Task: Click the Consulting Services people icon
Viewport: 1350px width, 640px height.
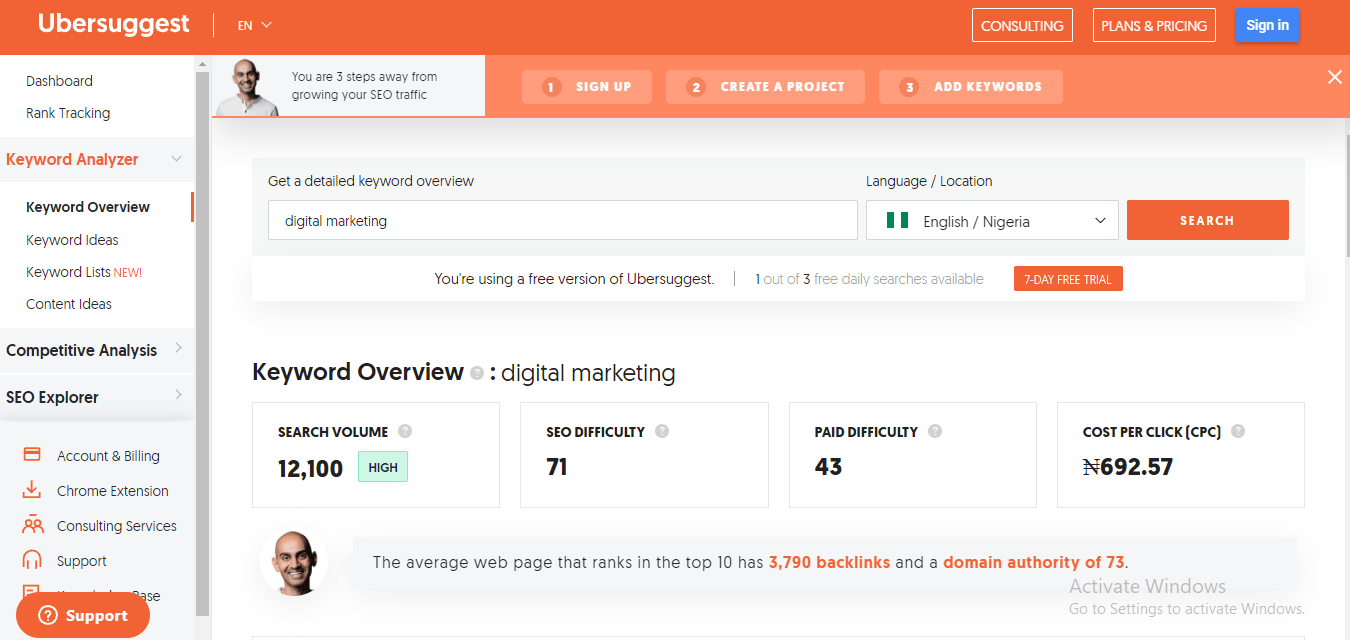Action: (x=32, y=525)
